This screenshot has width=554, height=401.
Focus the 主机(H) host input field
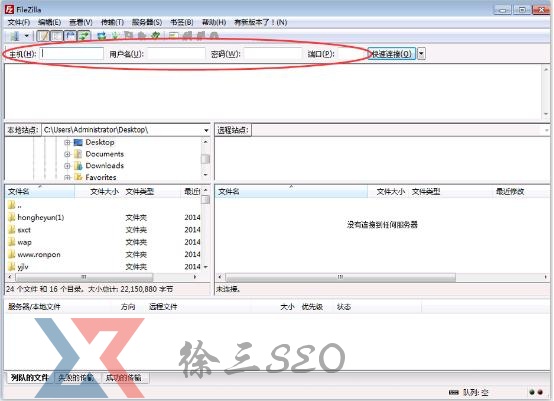tap(72, 54)
